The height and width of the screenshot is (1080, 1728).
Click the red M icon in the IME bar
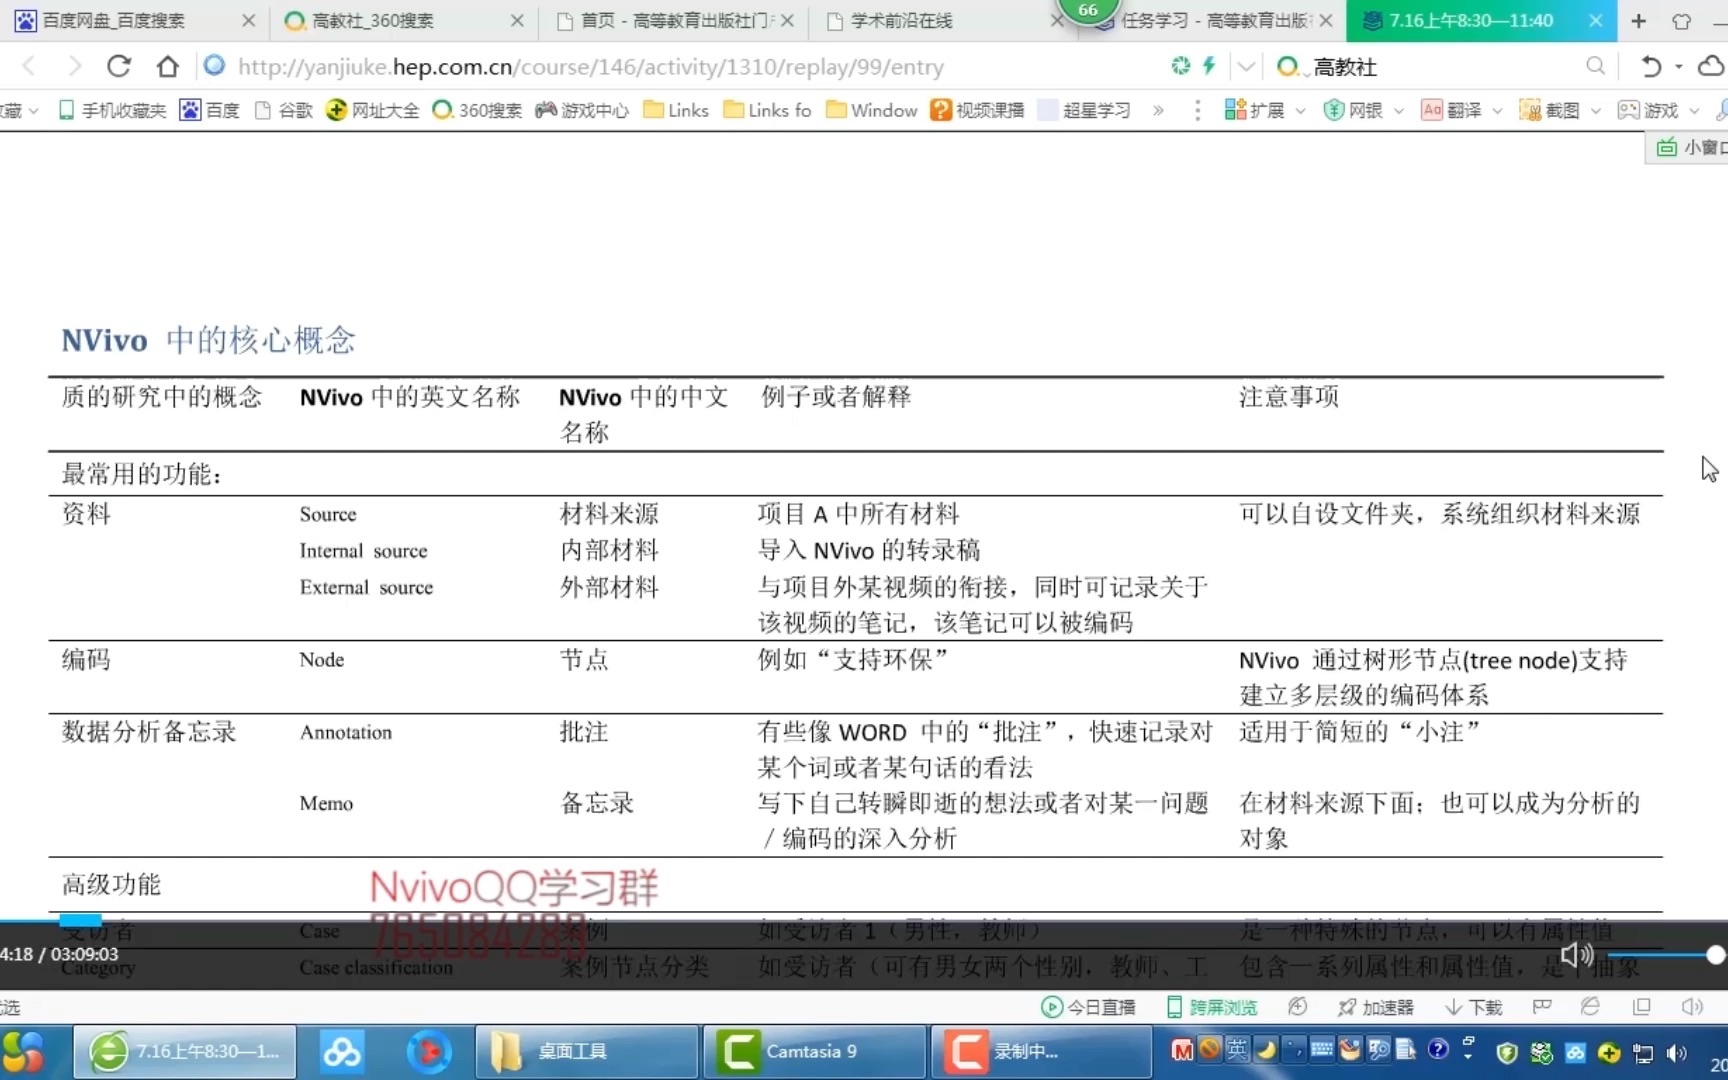[x=1182, y=1050]
